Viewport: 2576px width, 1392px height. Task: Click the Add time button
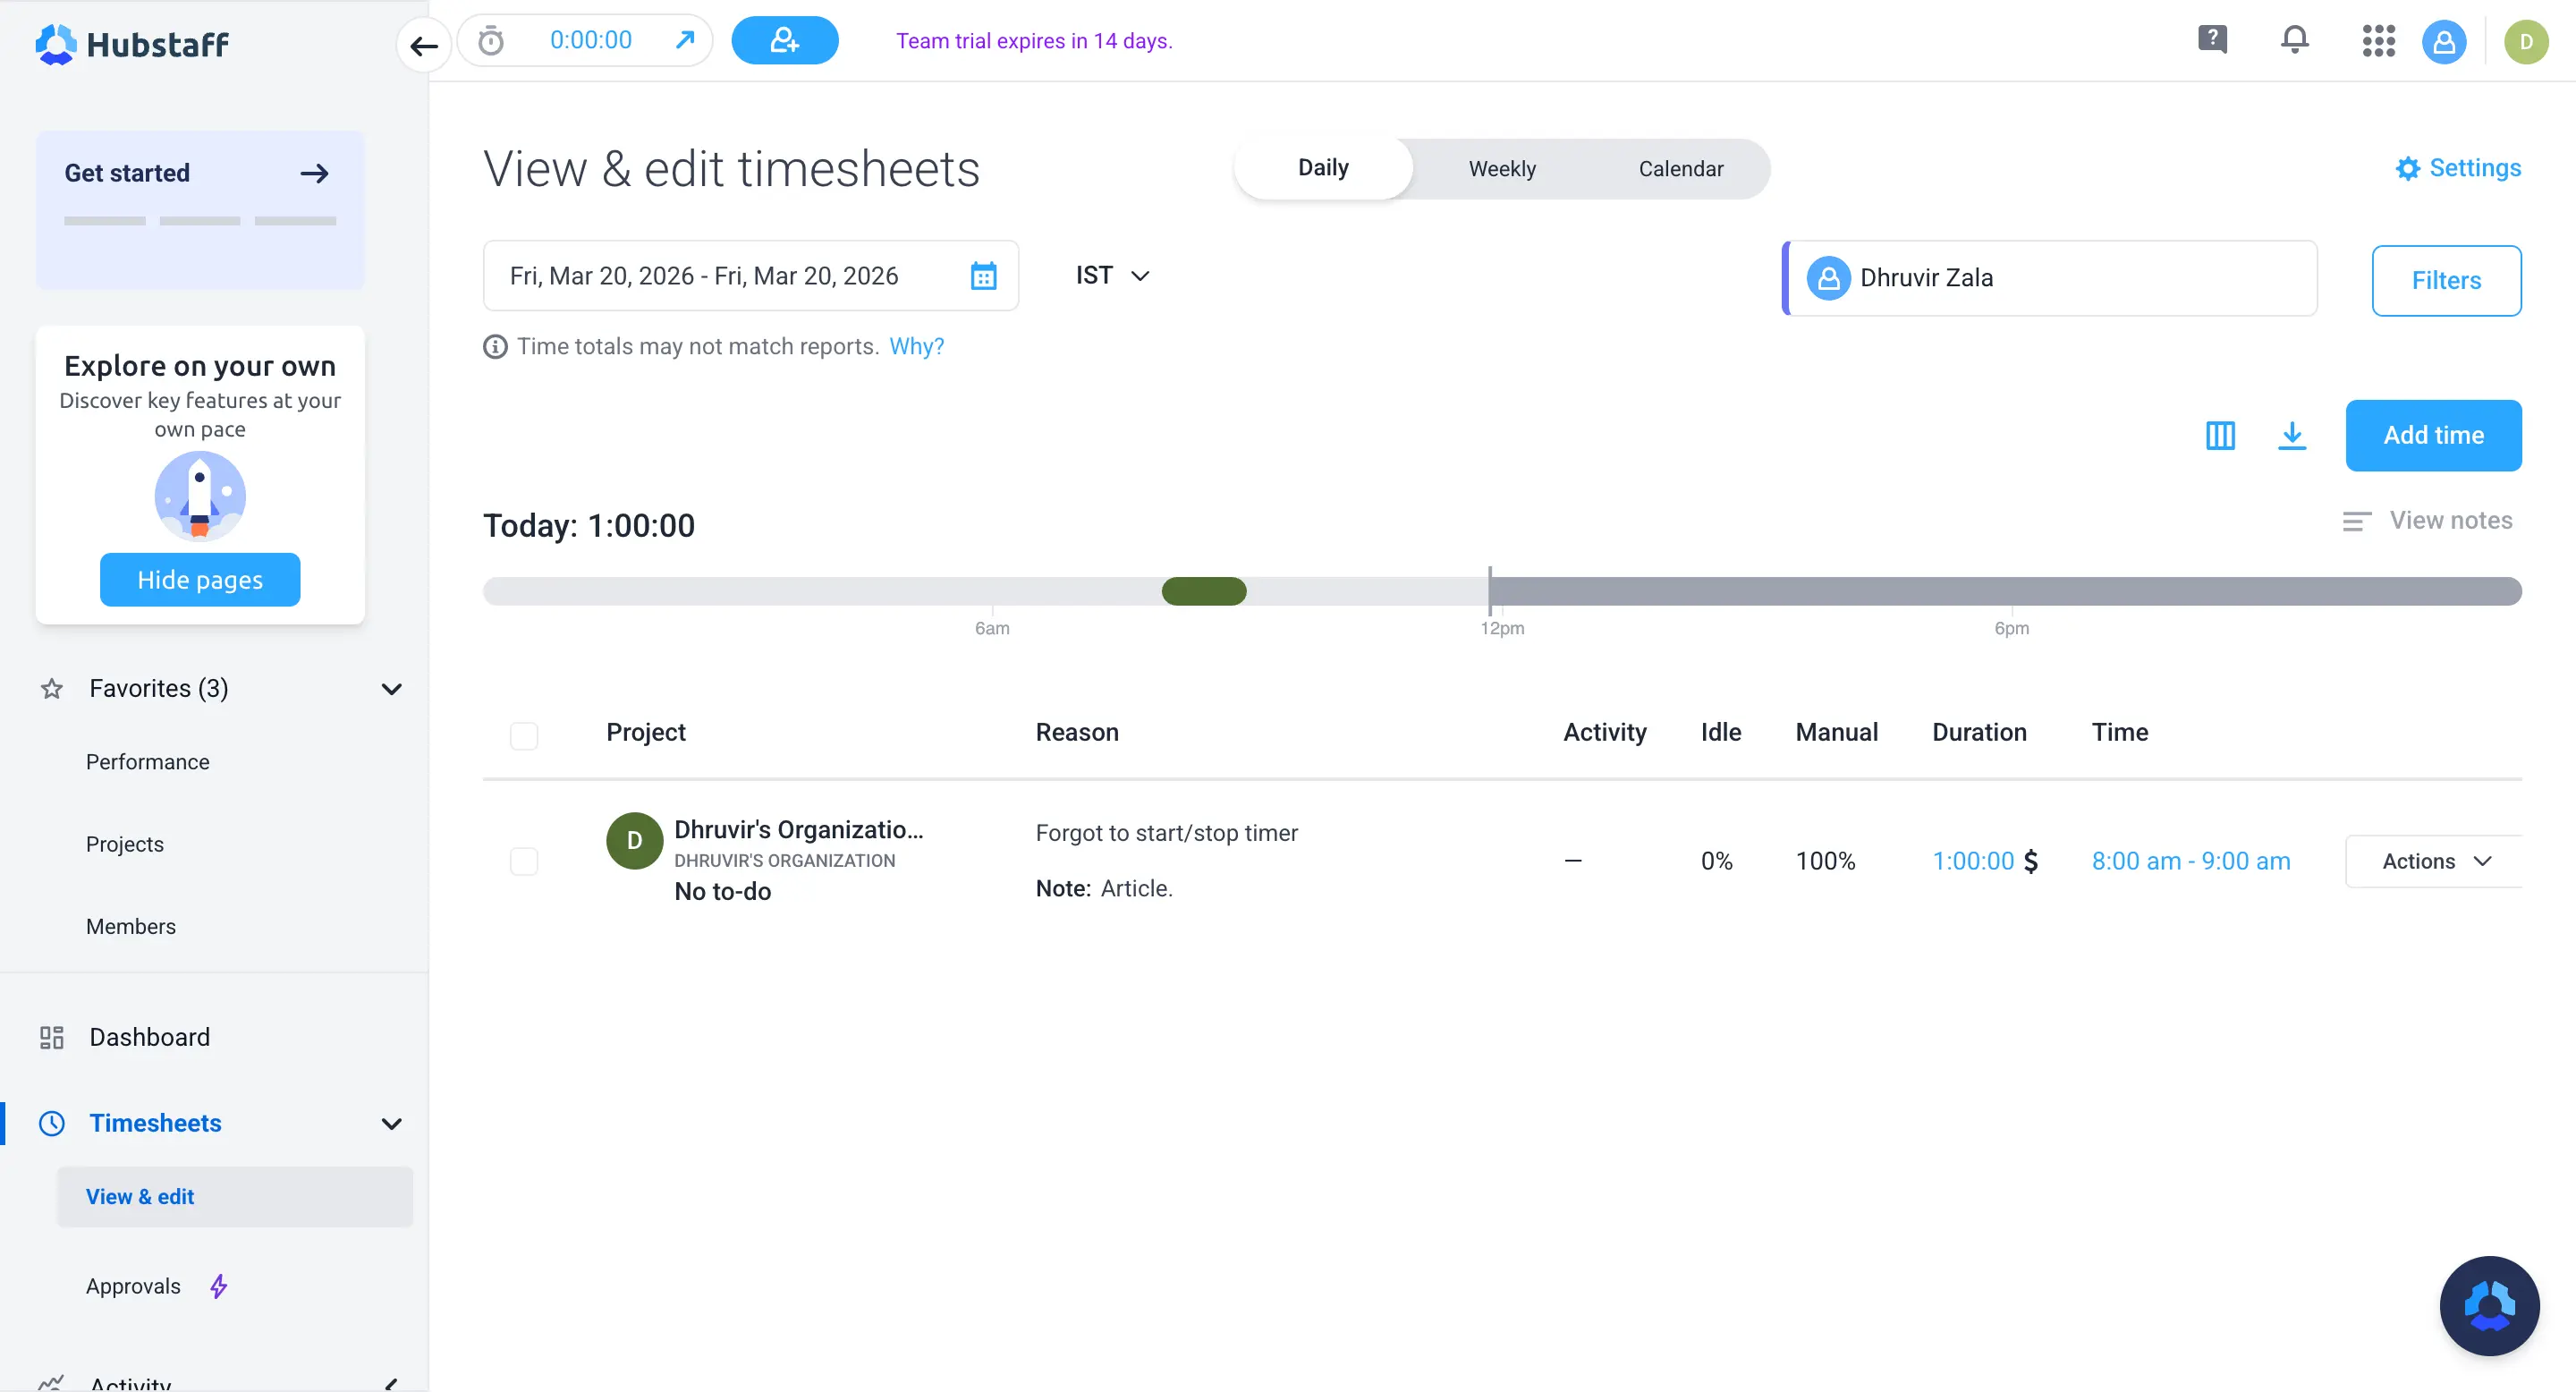click(x=2432, y=435)
